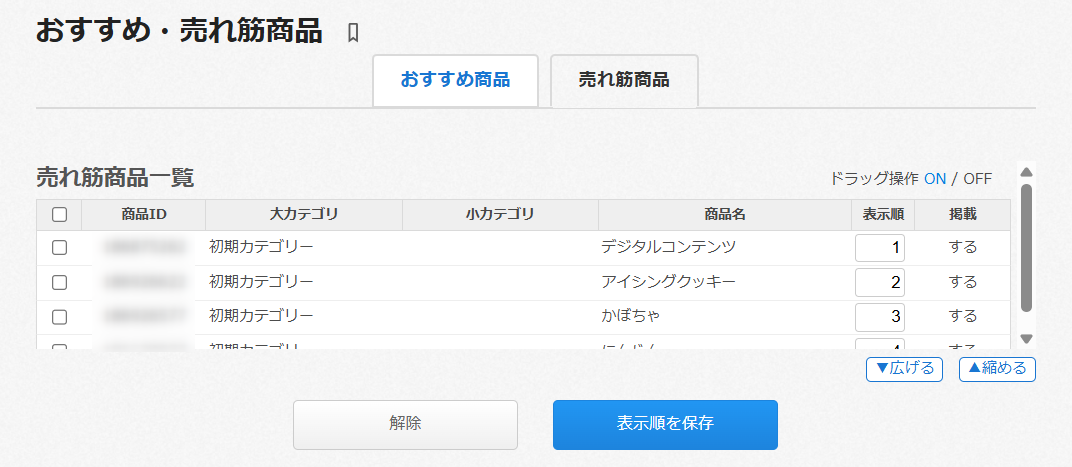This screenshot has height=467, width=1072.
Task: Toggle the select-all checkbox in the table header
Action: pyautogui.click(x=59, y=214)
